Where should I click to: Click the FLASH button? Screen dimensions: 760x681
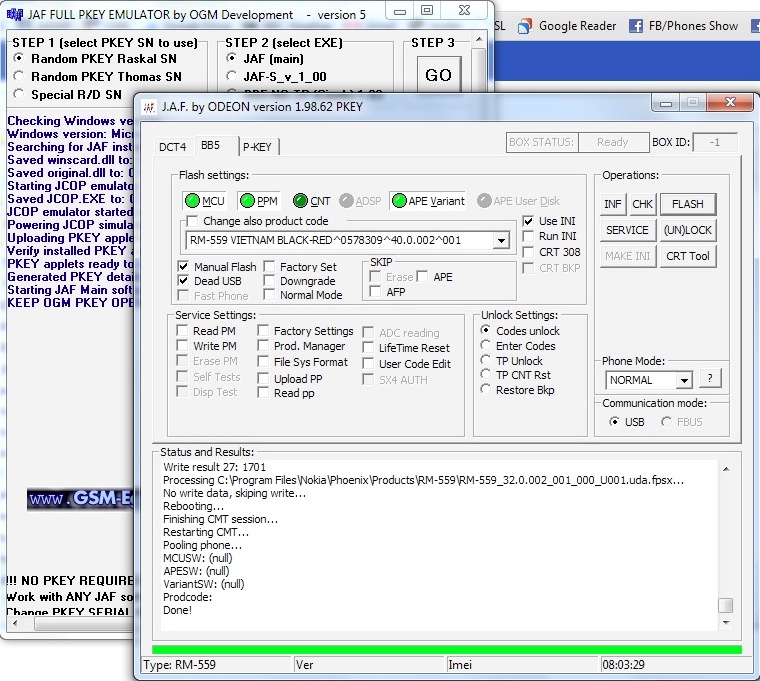(688, 204)
